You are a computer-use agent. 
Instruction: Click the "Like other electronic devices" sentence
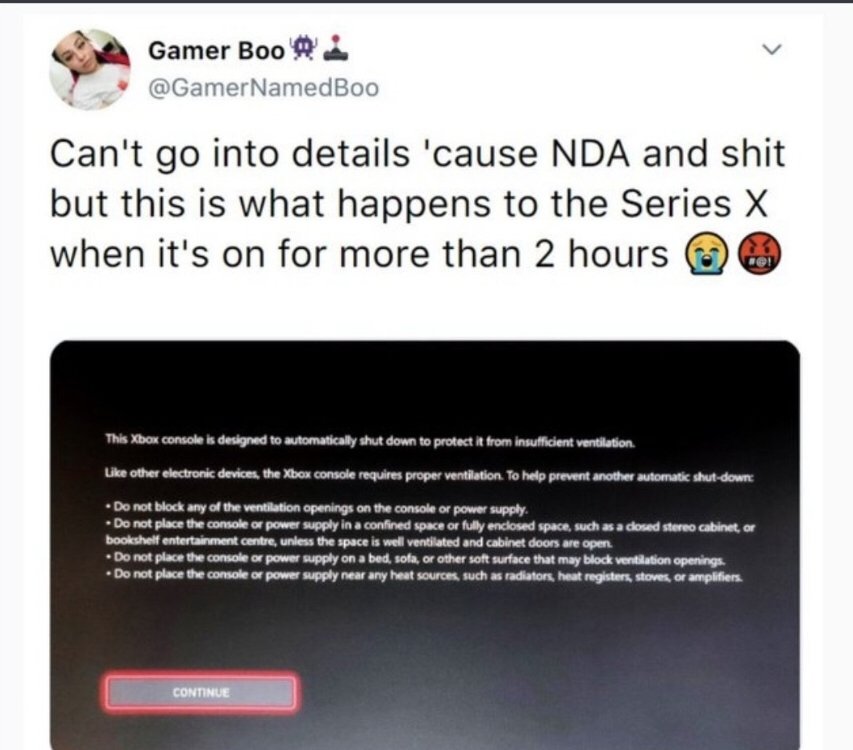(429, 475)
